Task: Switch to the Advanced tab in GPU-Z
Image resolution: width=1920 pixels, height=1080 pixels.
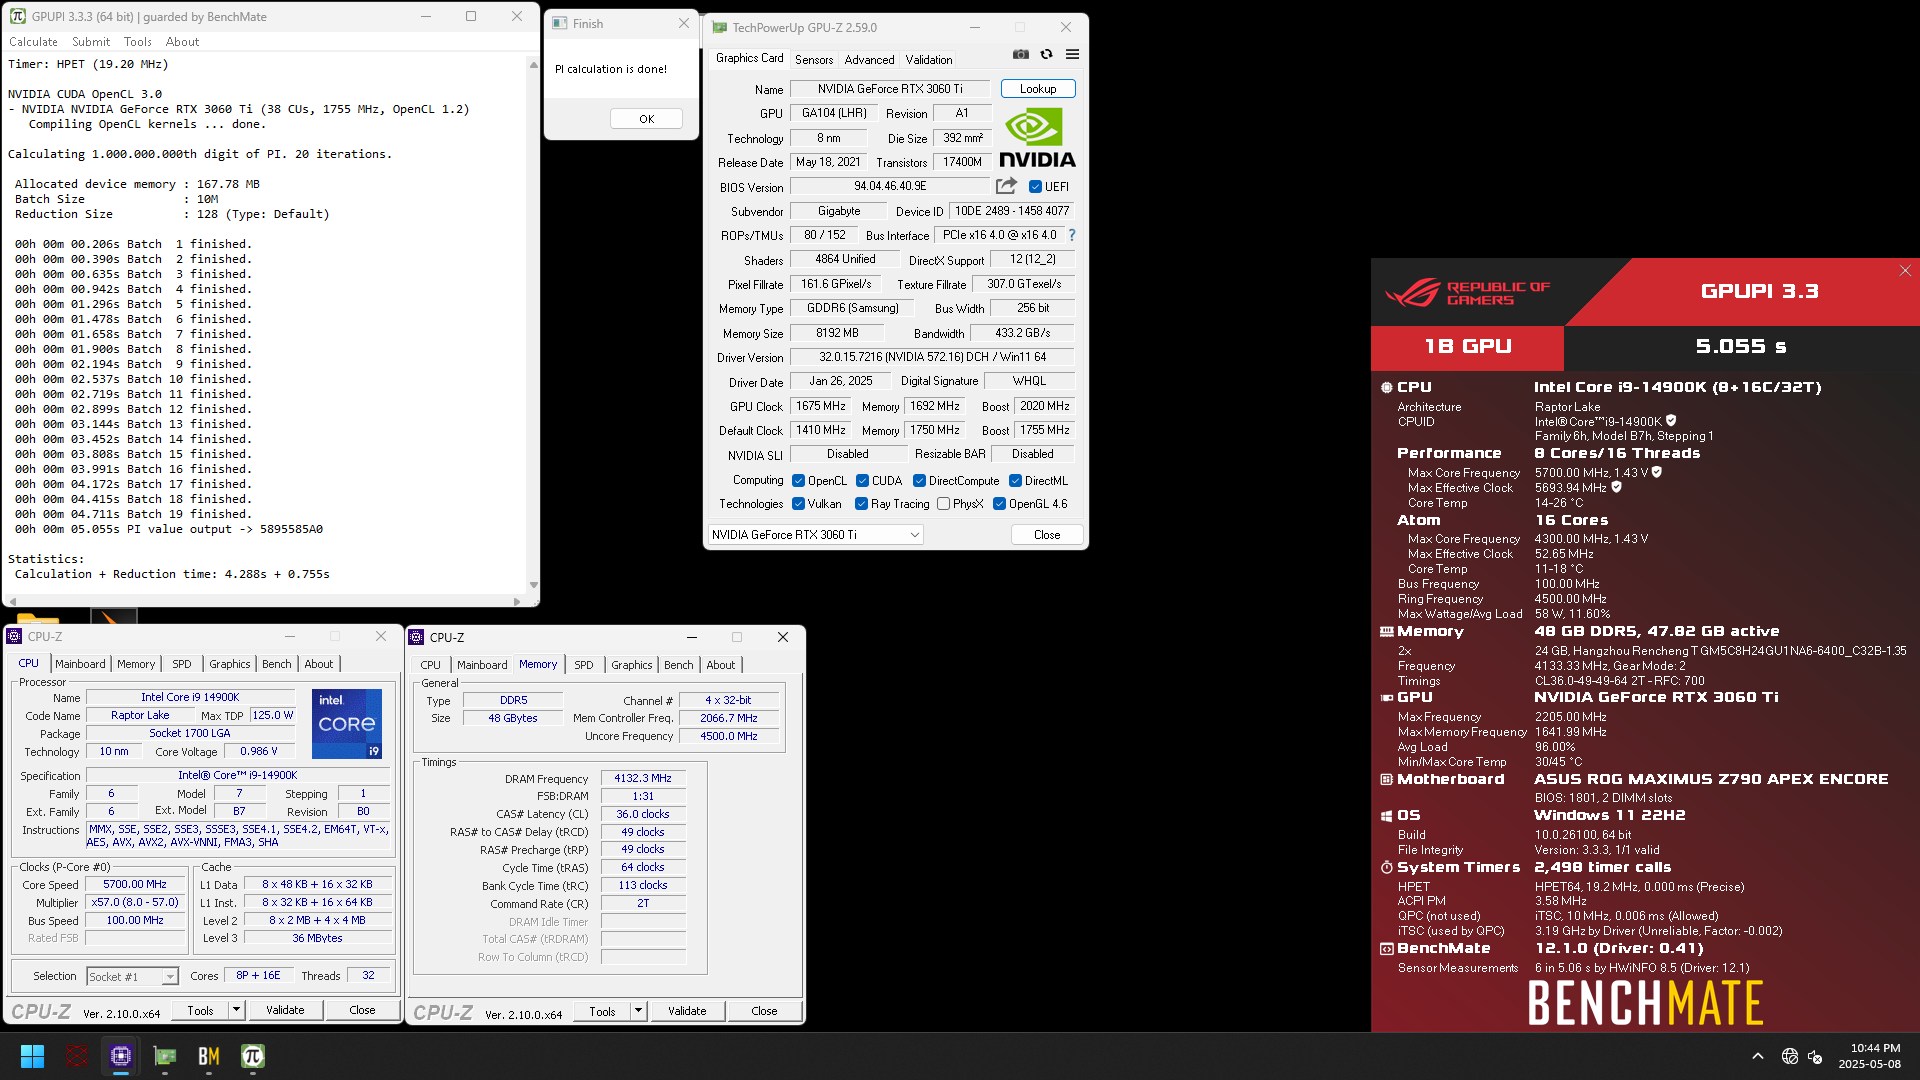Action: tap(869, 60)
